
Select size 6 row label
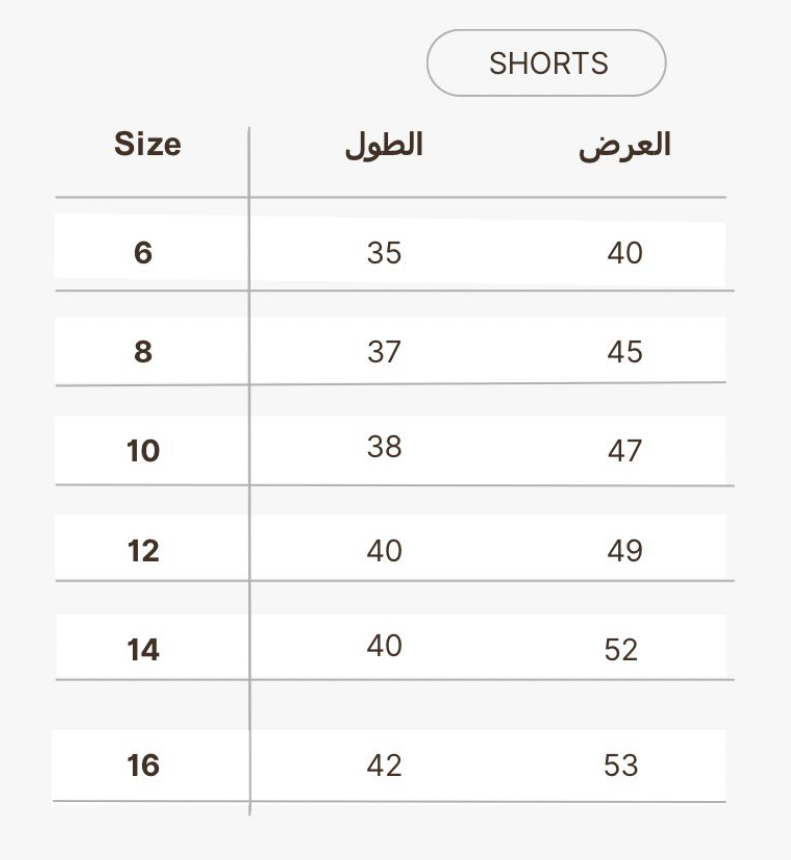[x=143, y=253]
